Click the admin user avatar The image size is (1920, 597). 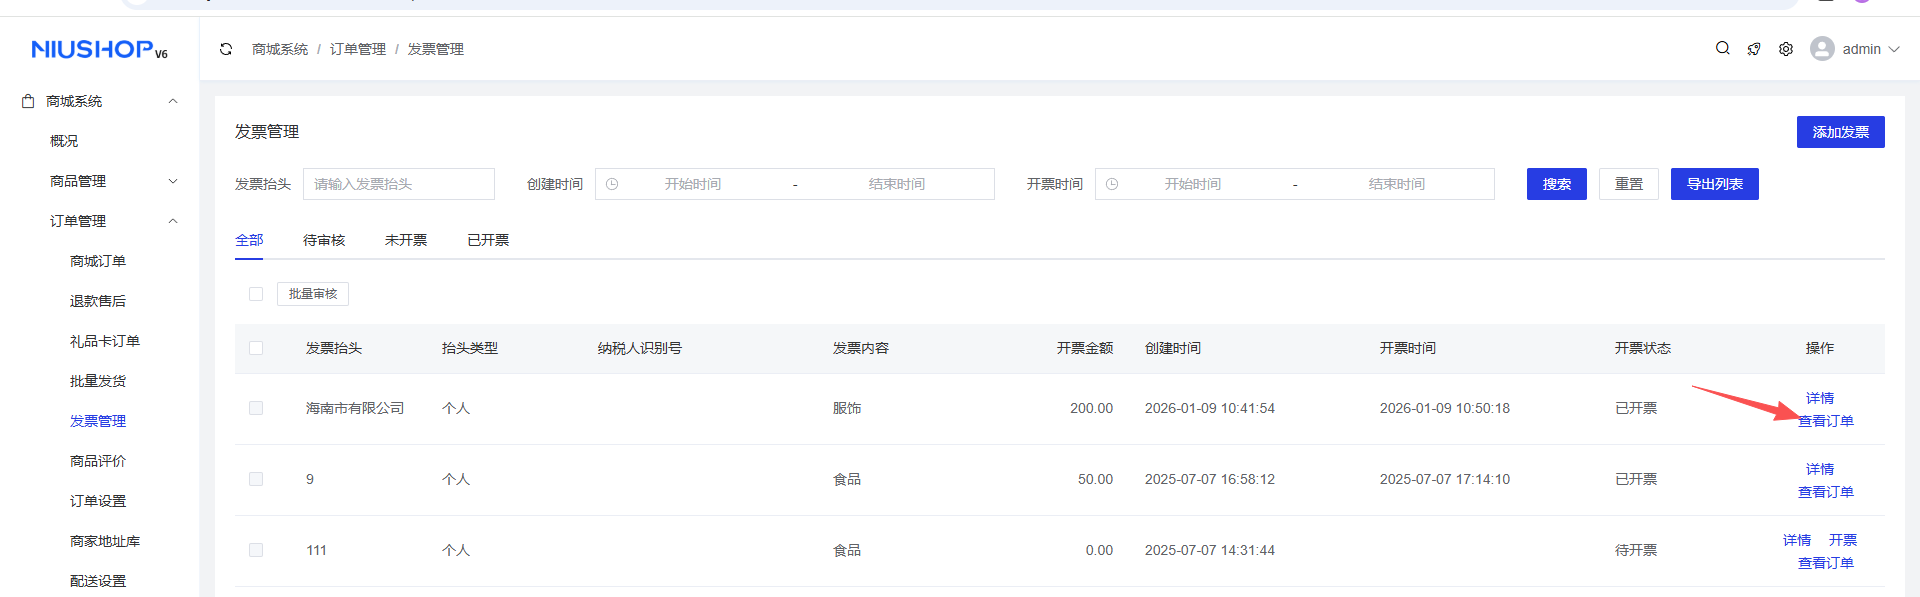[x=1822, y=49]
